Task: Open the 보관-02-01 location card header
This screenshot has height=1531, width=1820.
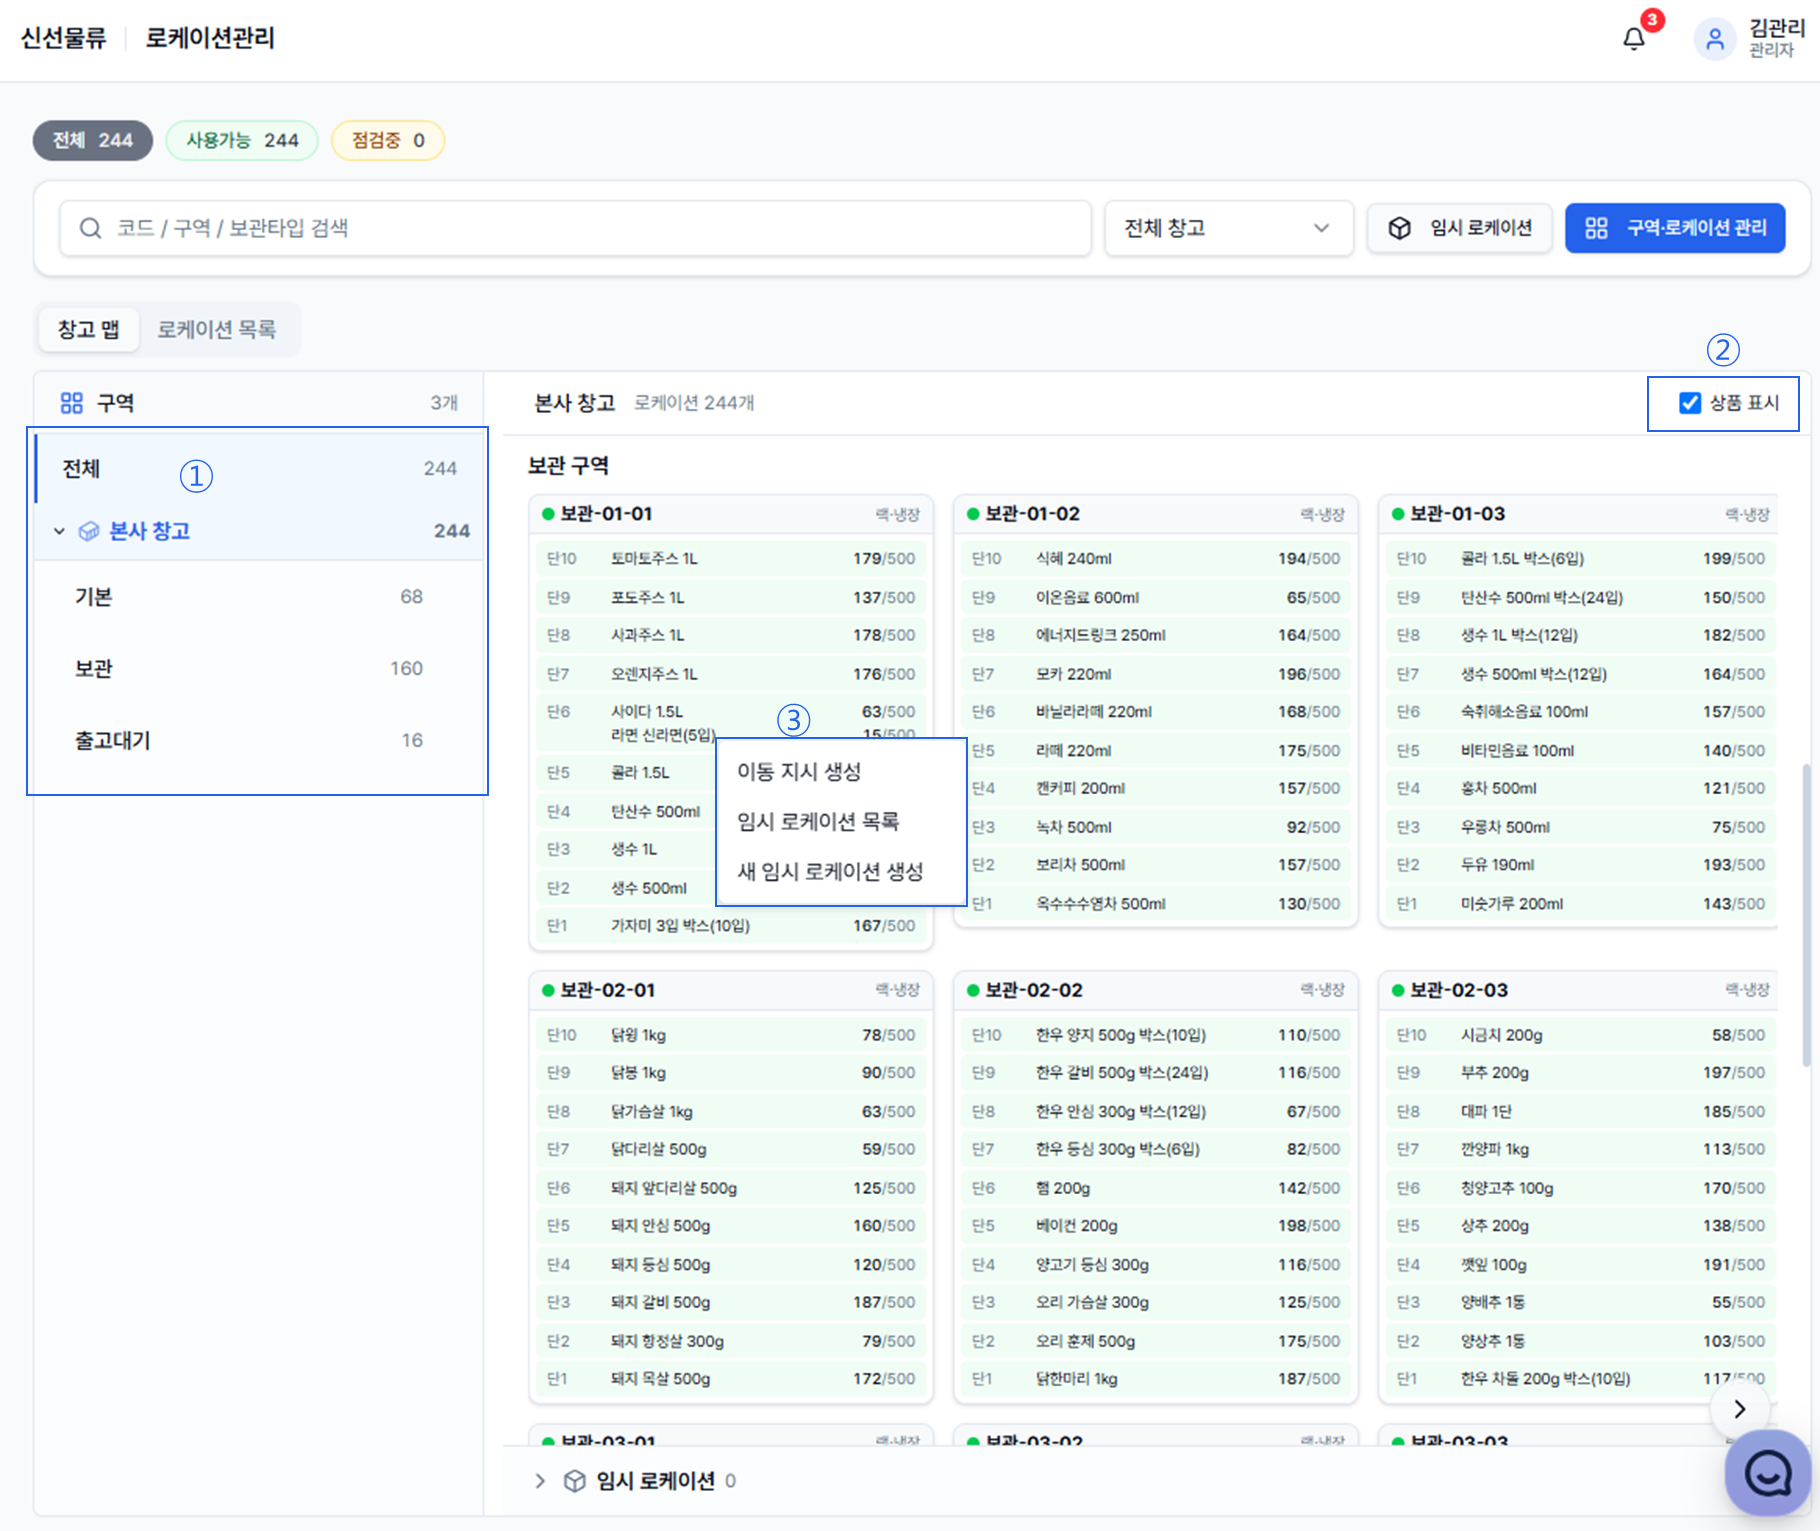Action: 731,990
